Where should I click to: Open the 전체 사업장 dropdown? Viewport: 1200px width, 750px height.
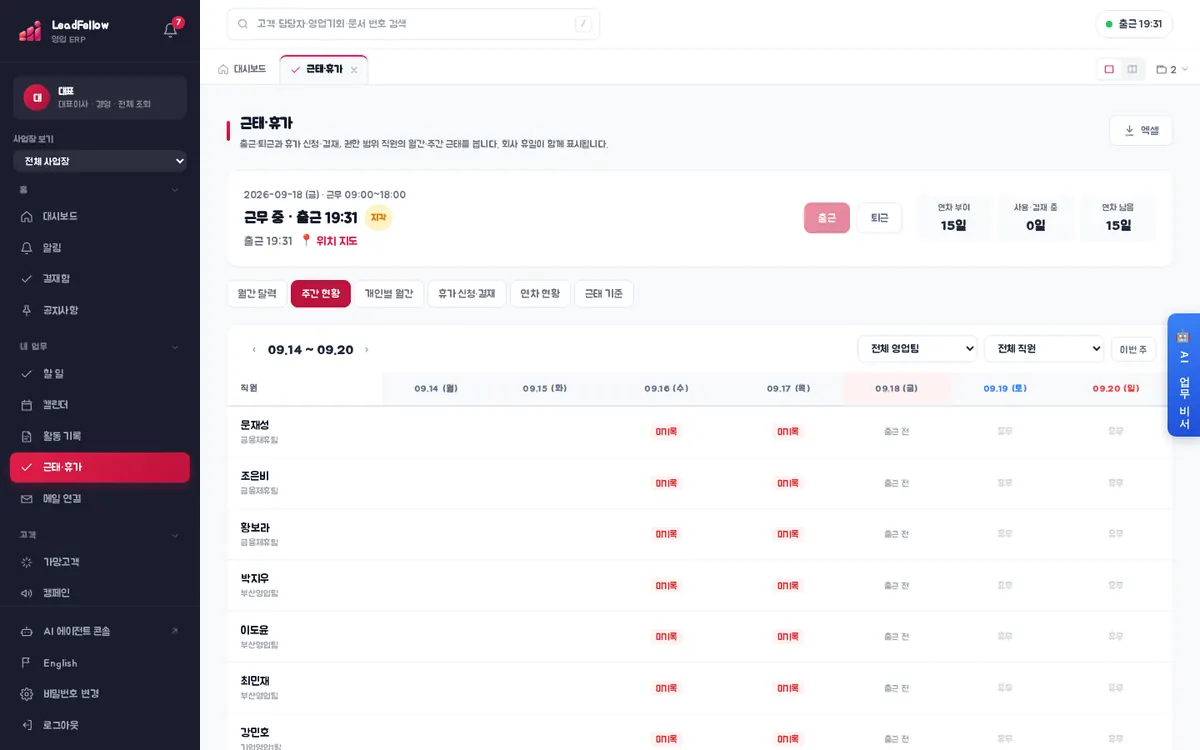[x=100, y=161]
